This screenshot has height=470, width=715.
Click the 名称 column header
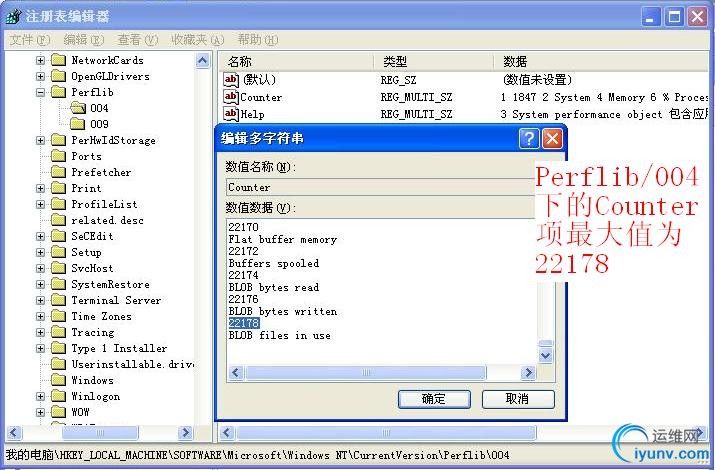click(x=295, y=62)
